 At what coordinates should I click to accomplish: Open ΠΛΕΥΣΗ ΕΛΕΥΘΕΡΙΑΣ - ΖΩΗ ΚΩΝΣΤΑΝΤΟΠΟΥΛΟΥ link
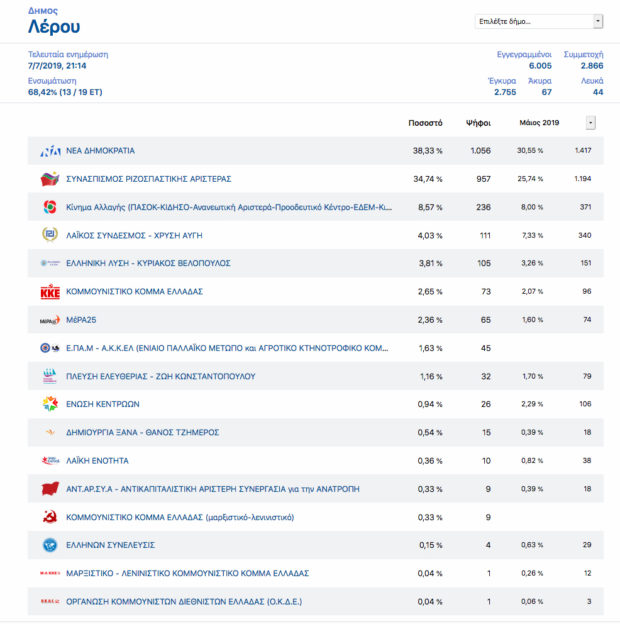pyautogui.click(x=160, y=376)
